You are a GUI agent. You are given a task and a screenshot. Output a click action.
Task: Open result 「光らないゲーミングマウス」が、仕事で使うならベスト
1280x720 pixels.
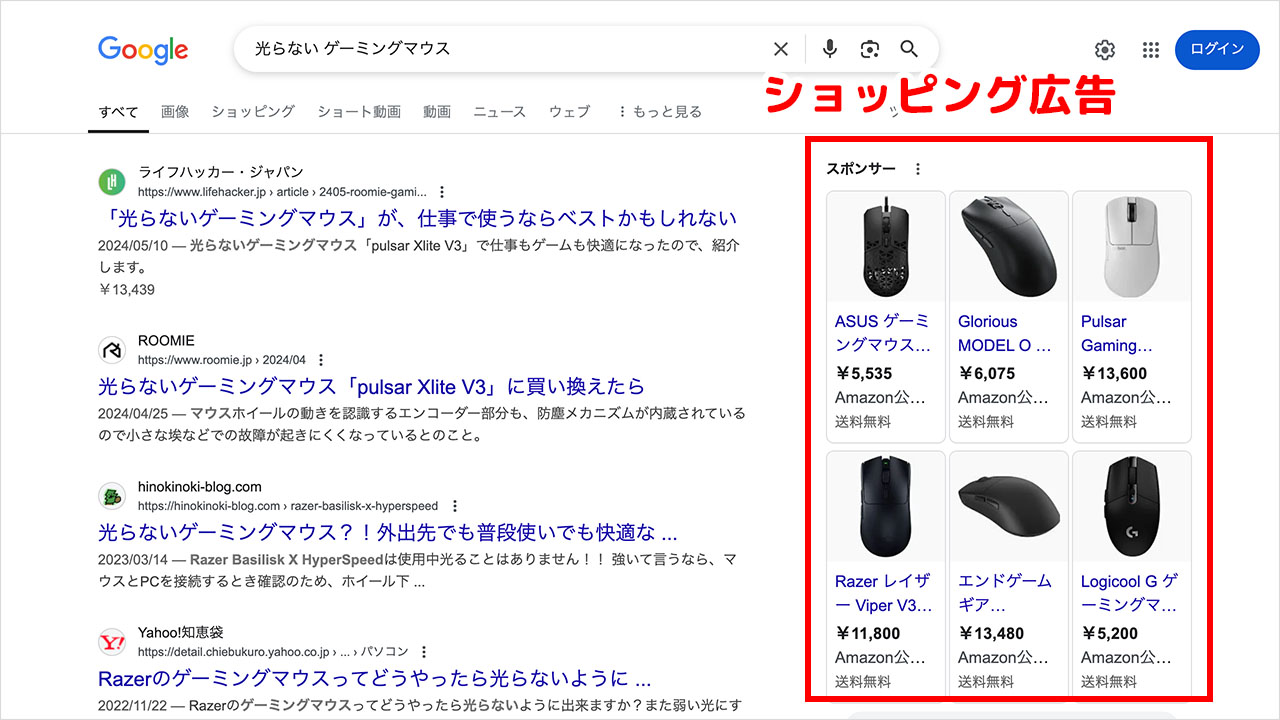pos(417,218)
